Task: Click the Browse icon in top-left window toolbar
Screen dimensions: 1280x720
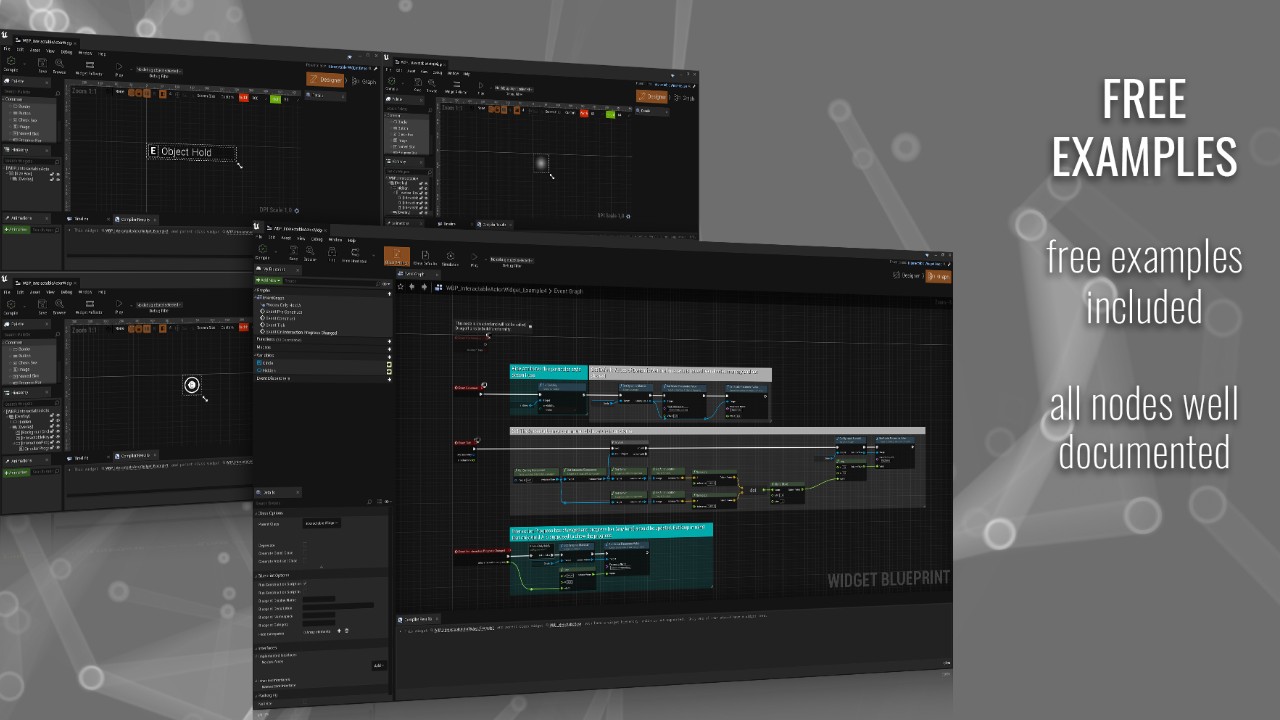Action: tap(59, 65)
